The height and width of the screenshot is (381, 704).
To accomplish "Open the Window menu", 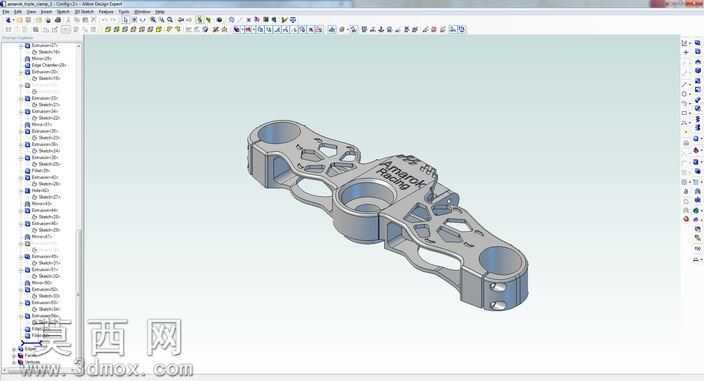I will 142,12.
